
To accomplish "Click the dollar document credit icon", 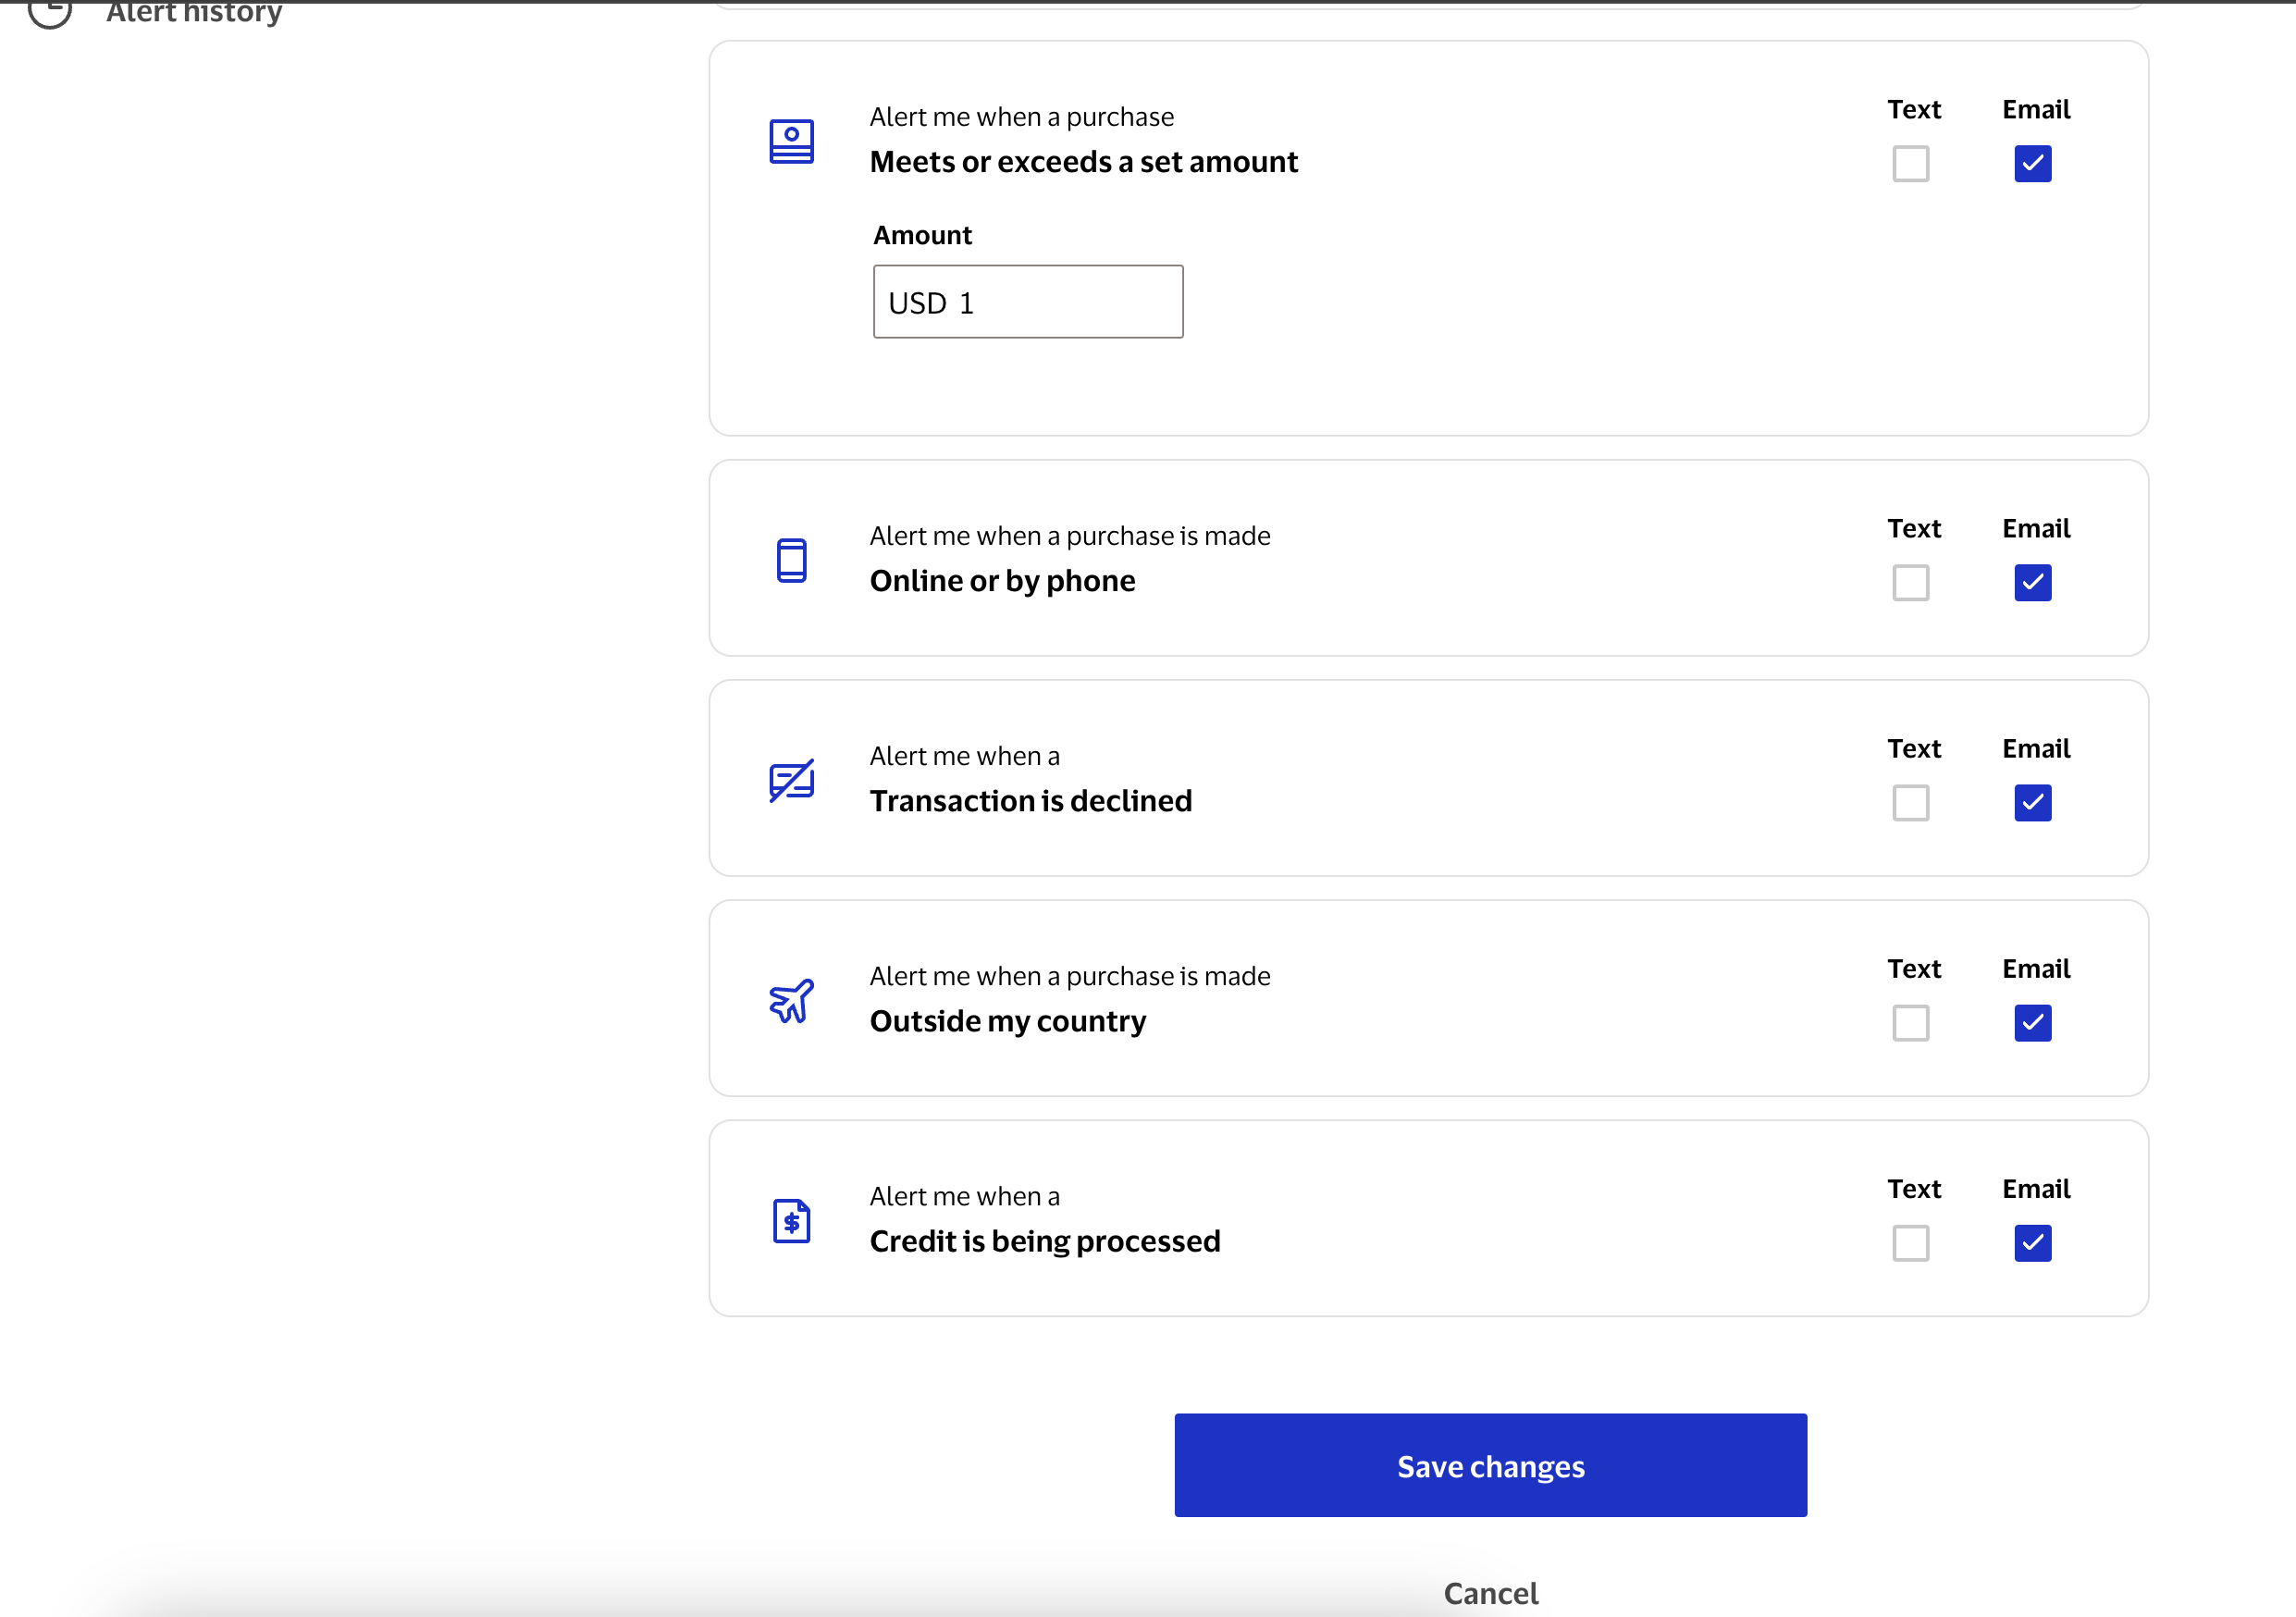I will 791,1220.
